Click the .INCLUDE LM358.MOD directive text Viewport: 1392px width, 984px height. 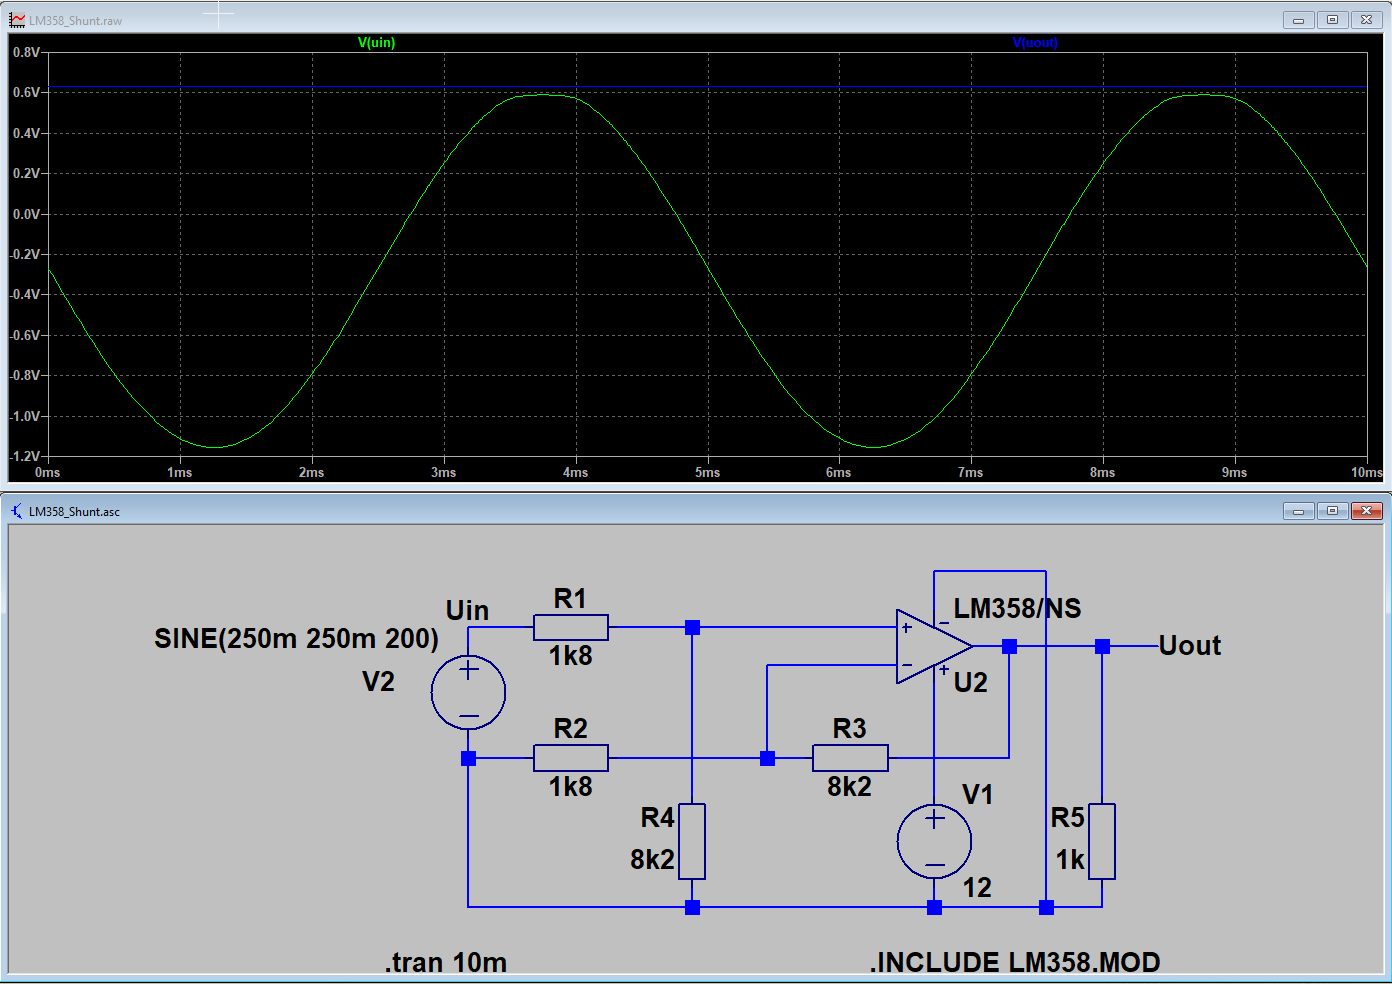point(1014,962)
